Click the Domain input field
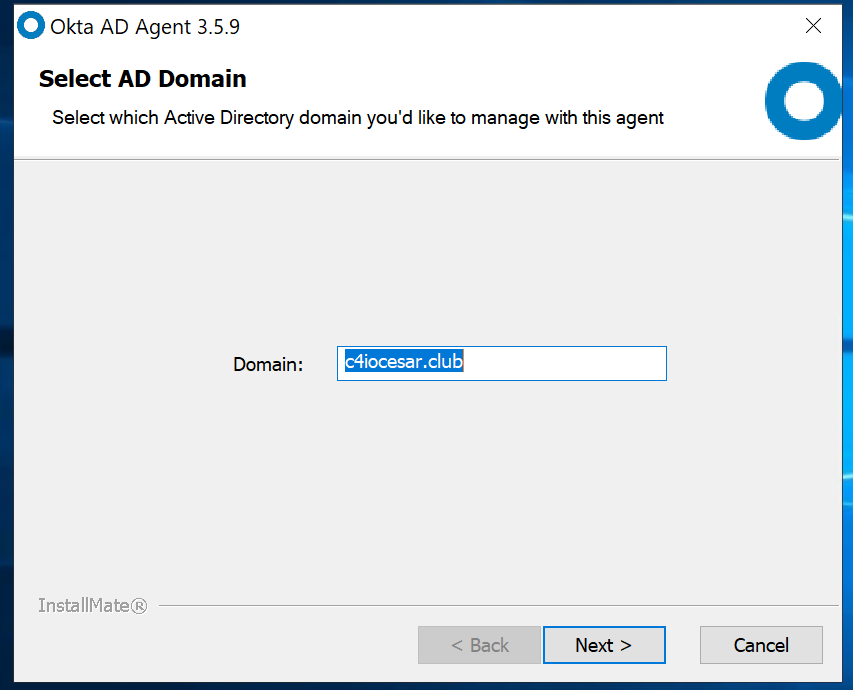This screenshot has height=690, width=853. [x=502, y=363]
